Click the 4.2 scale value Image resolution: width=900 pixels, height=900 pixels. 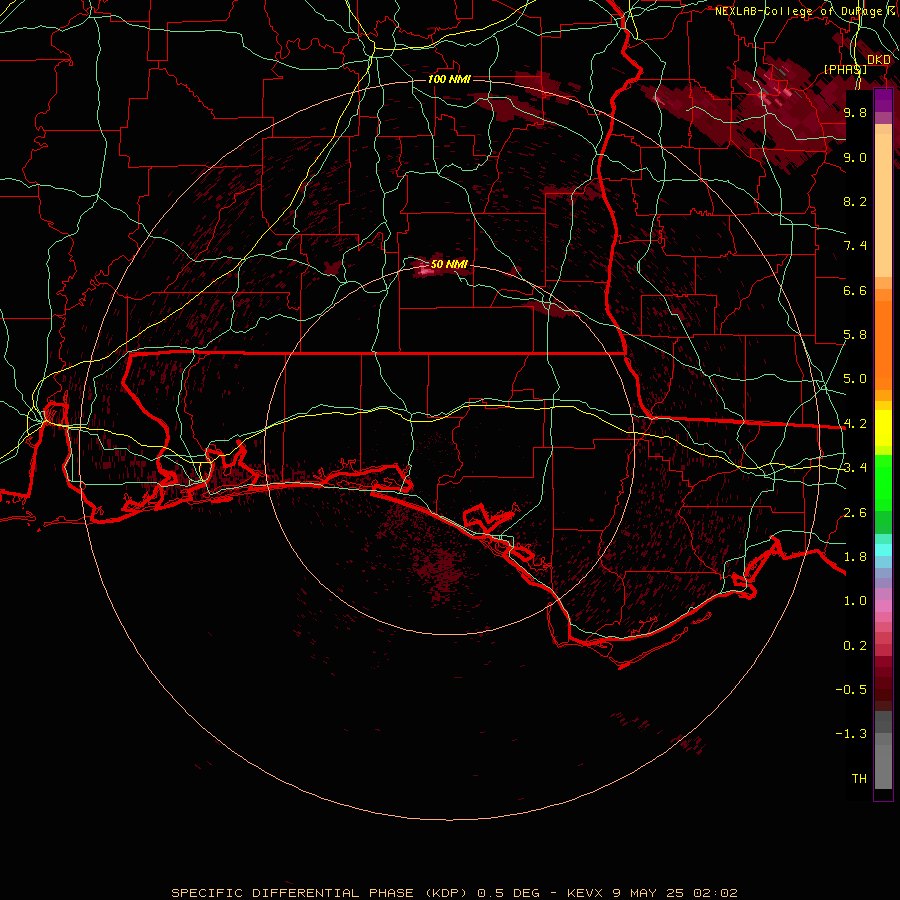855,424
